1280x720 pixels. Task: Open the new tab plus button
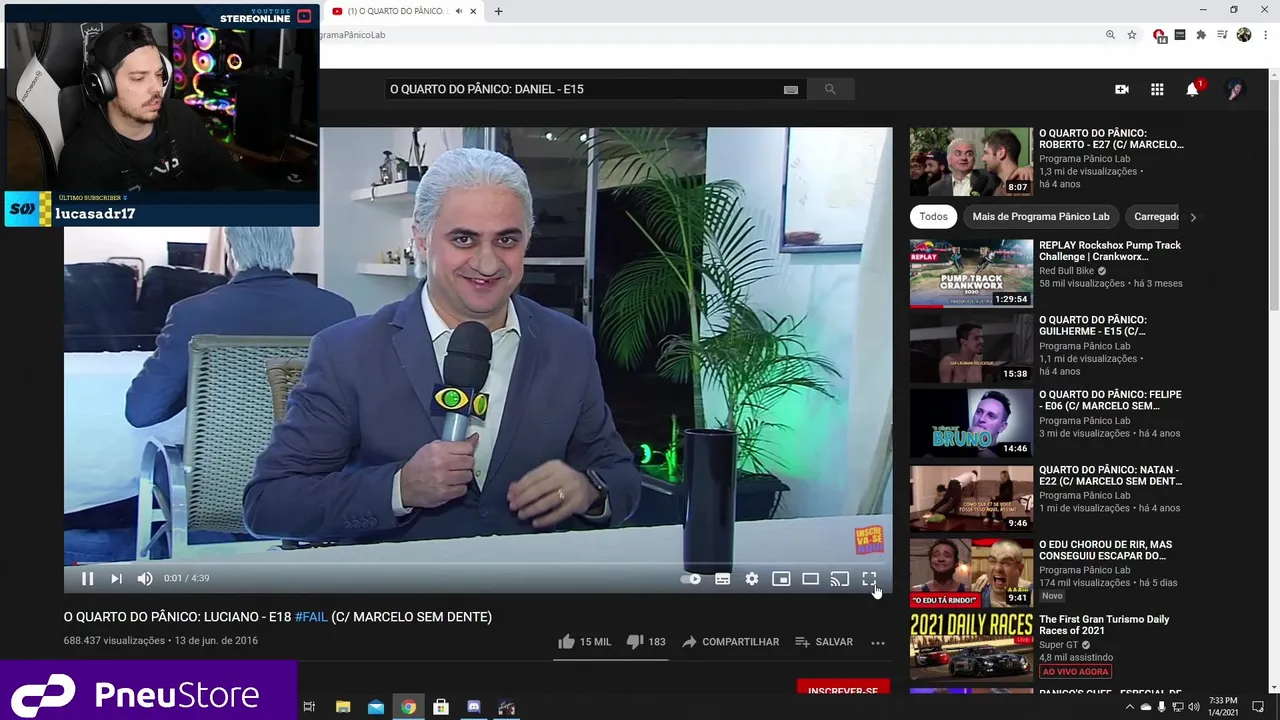pos(498,11)
